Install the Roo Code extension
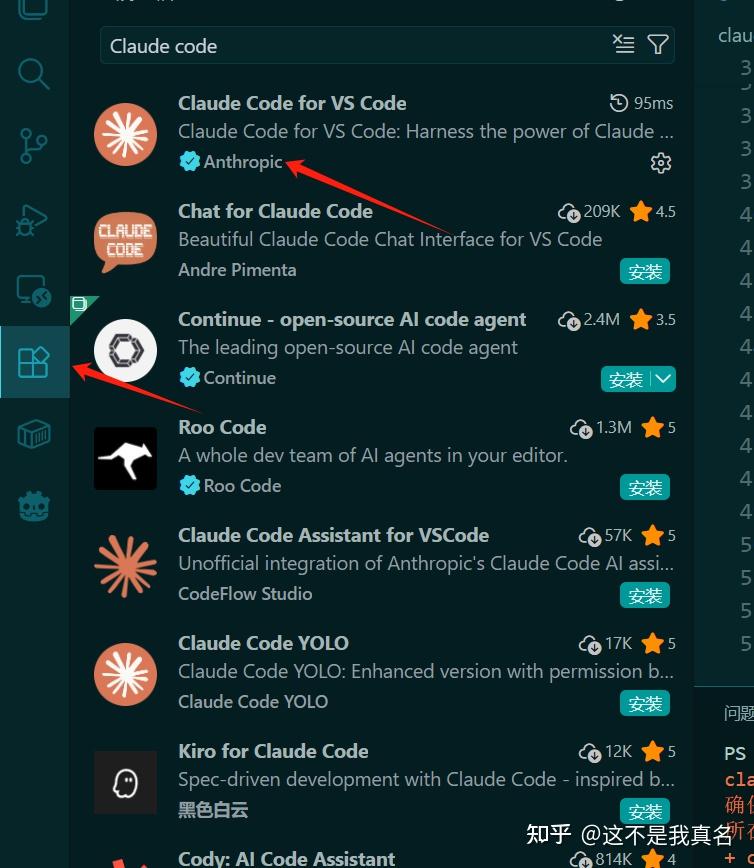This screenshot has width=754, height=868. (x=645, y=487)
